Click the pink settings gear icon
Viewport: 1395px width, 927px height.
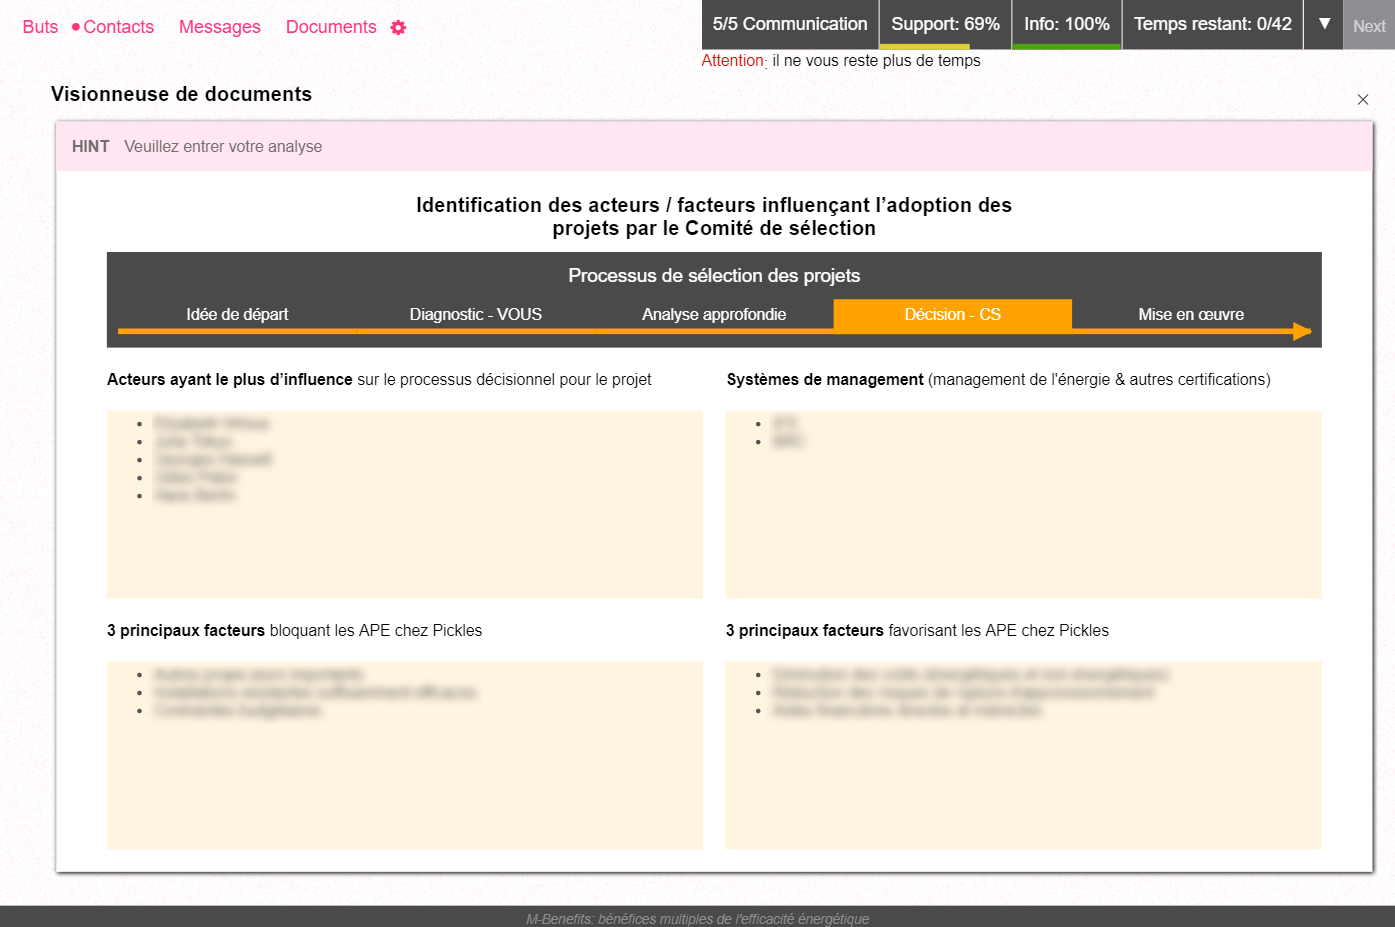[x=398, y=28]
